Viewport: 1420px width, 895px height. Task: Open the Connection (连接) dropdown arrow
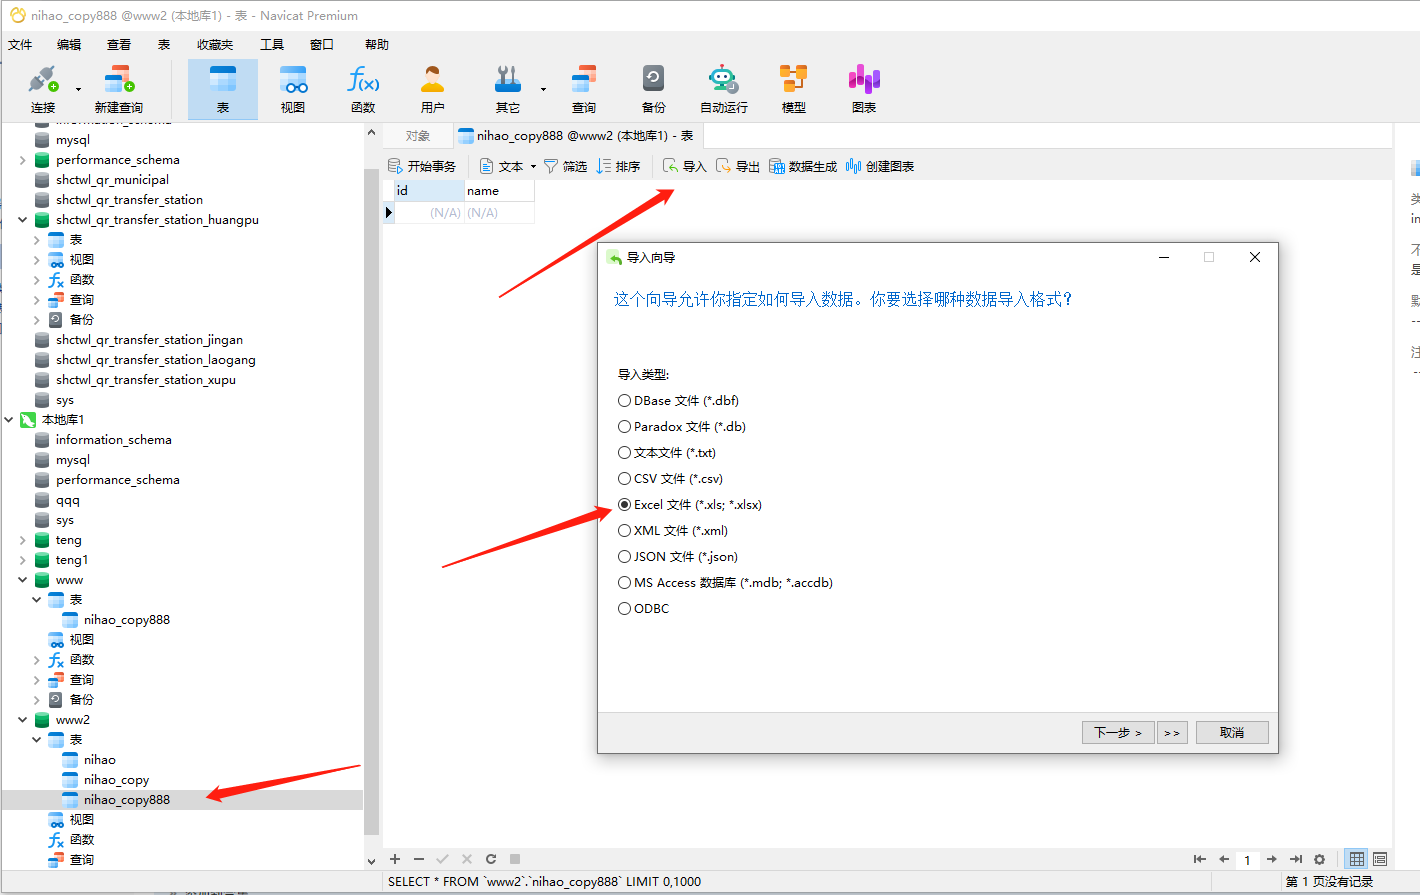click(x=78, y=89)
